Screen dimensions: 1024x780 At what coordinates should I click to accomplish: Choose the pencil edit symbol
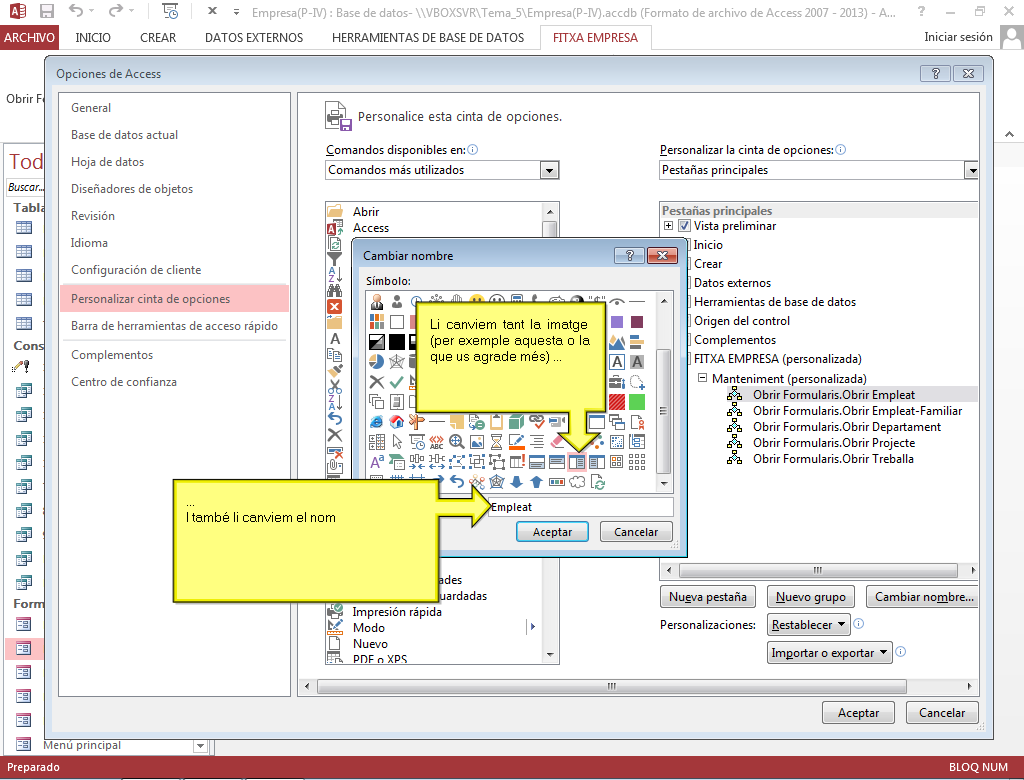tap(517, 442)
